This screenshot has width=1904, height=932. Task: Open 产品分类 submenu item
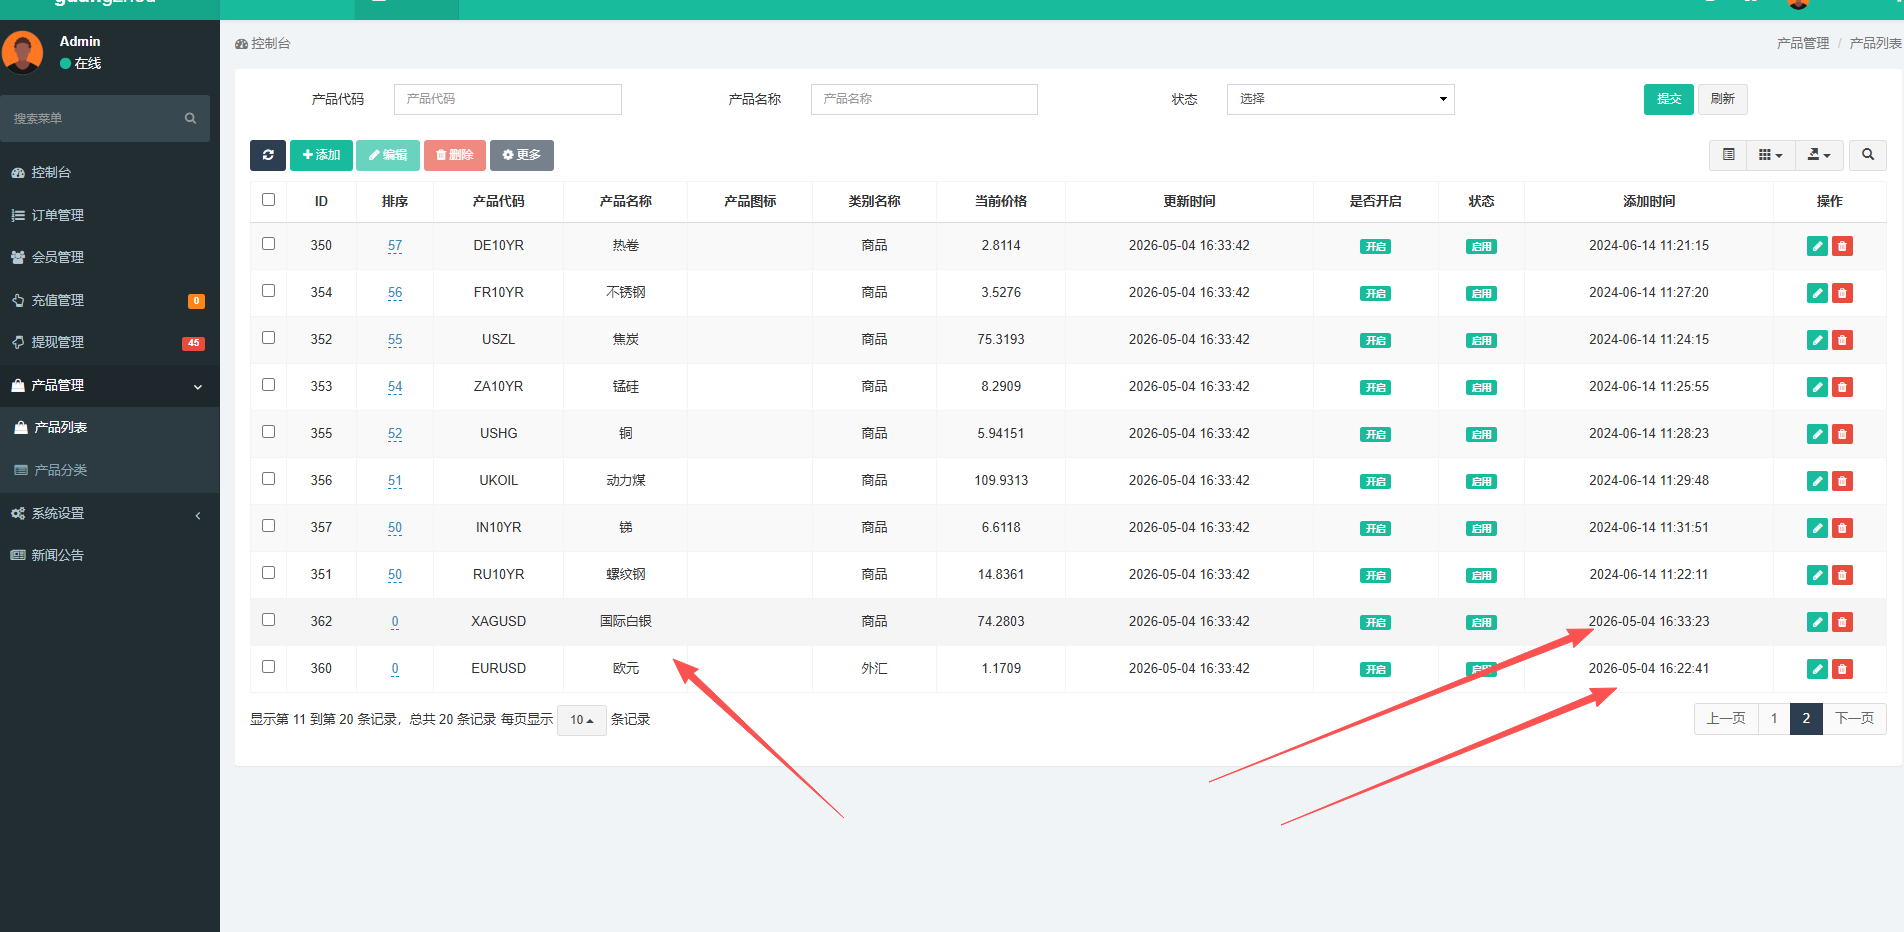pyautogui.click(x=110, y=470)
